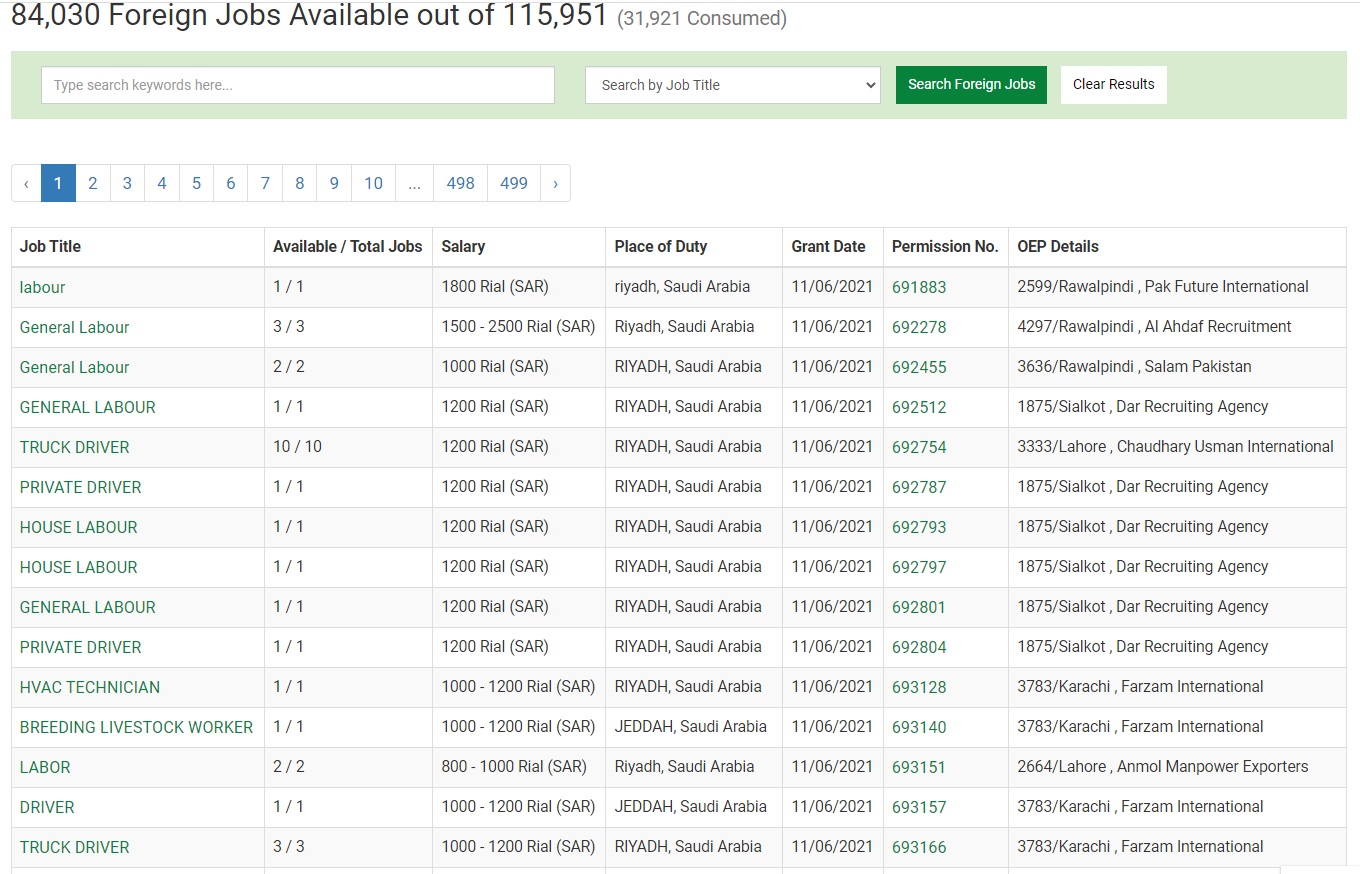Screen dimensions: 1360x874
Task: Select page 3 in pagination
Action: [x=127, y=183]
